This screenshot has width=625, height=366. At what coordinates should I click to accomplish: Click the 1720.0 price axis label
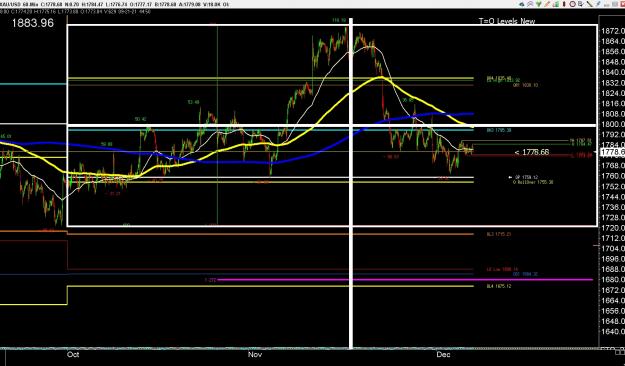(x=613, y=228)
